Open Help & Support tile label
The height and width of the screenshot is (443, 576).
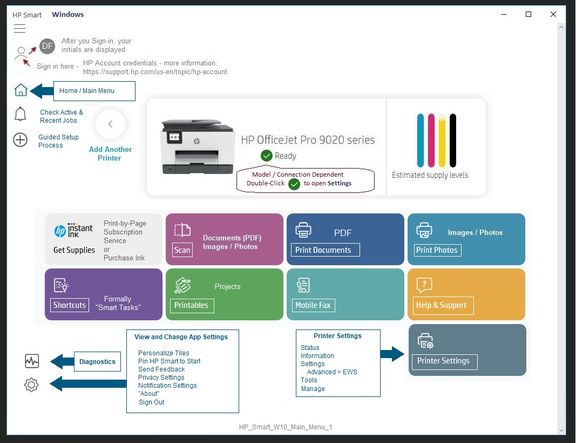(442, 305)
